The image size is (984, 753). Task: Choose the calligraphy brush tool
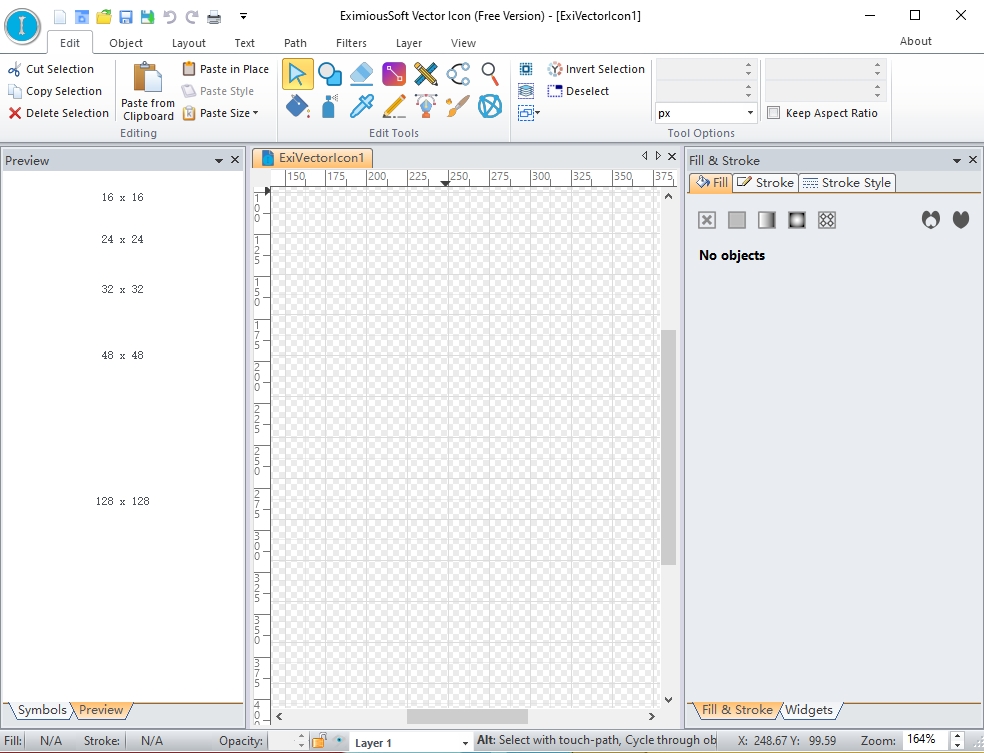click(458, 106)
